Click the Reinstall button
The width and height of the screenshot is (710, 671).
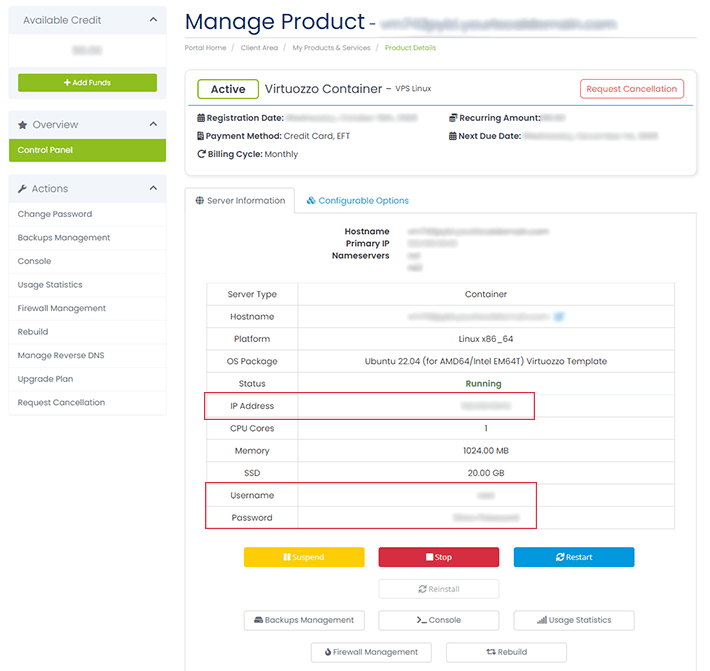point(438,589)
